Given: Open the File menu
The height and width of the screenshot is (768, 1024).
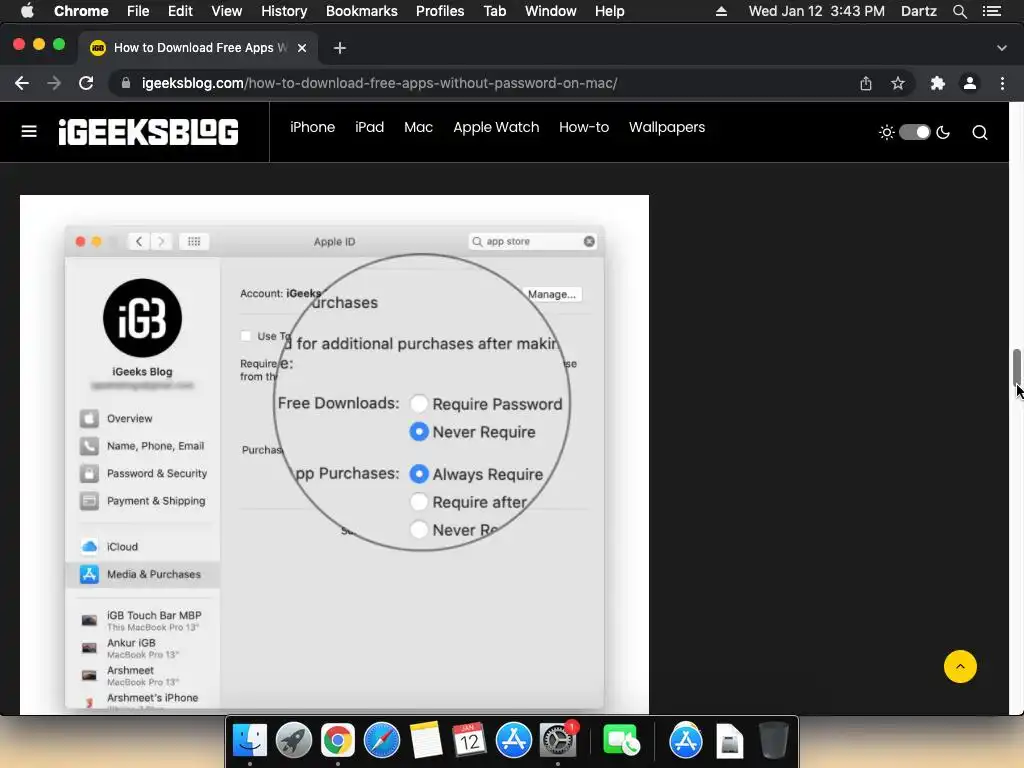Looking at the screenshot, I should (x=138, y=11).
